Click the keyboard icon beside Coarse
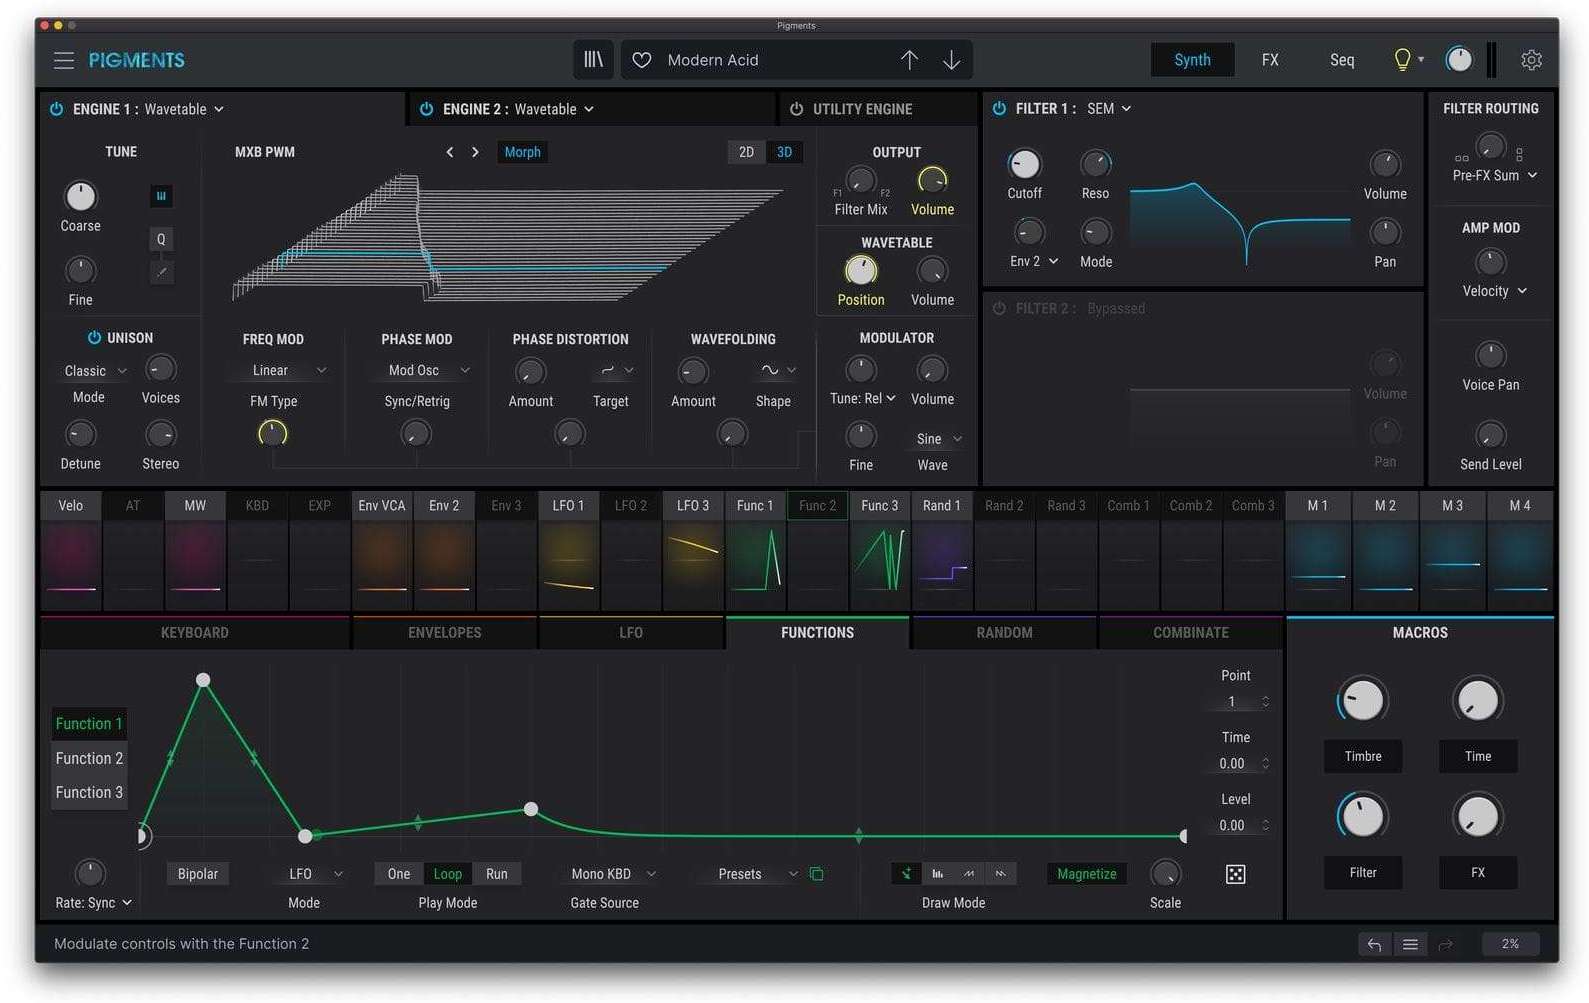The image size is (1589, 1003). pyautogui.click(x=161, y=196)
